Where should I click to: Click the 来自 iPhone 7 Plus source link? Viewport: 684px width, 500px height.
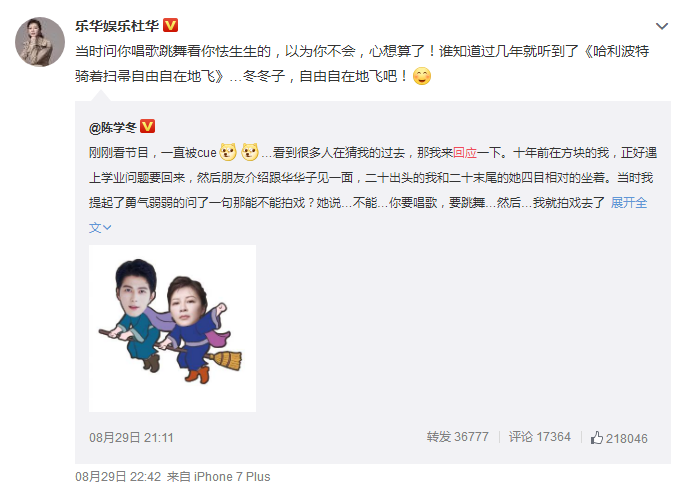[x=219, y=476]
